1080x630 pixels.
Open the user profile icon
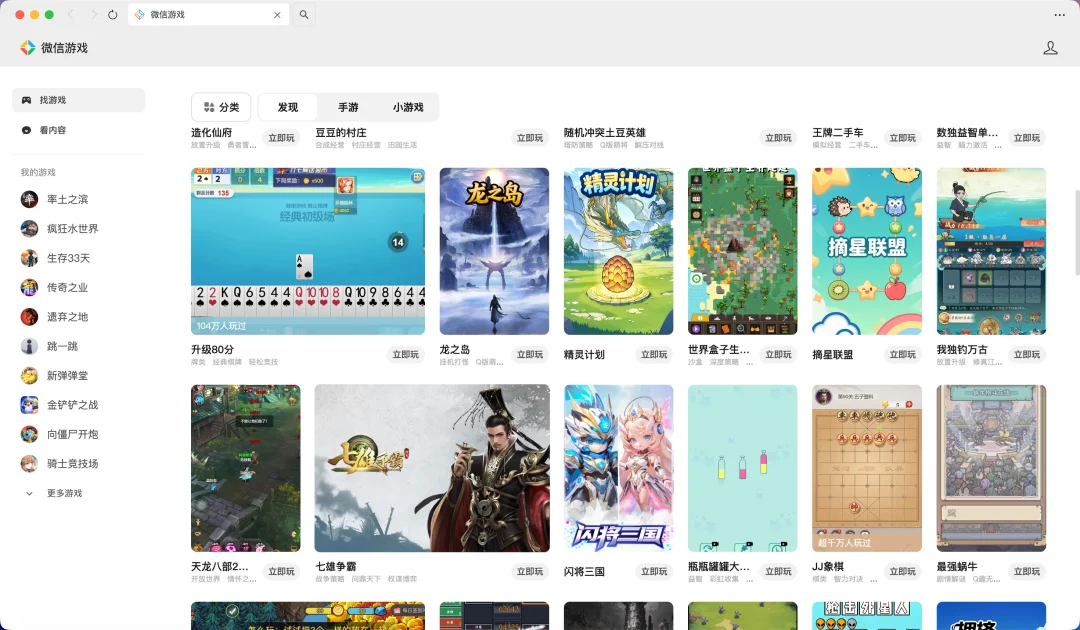(x=1050, y=47)
